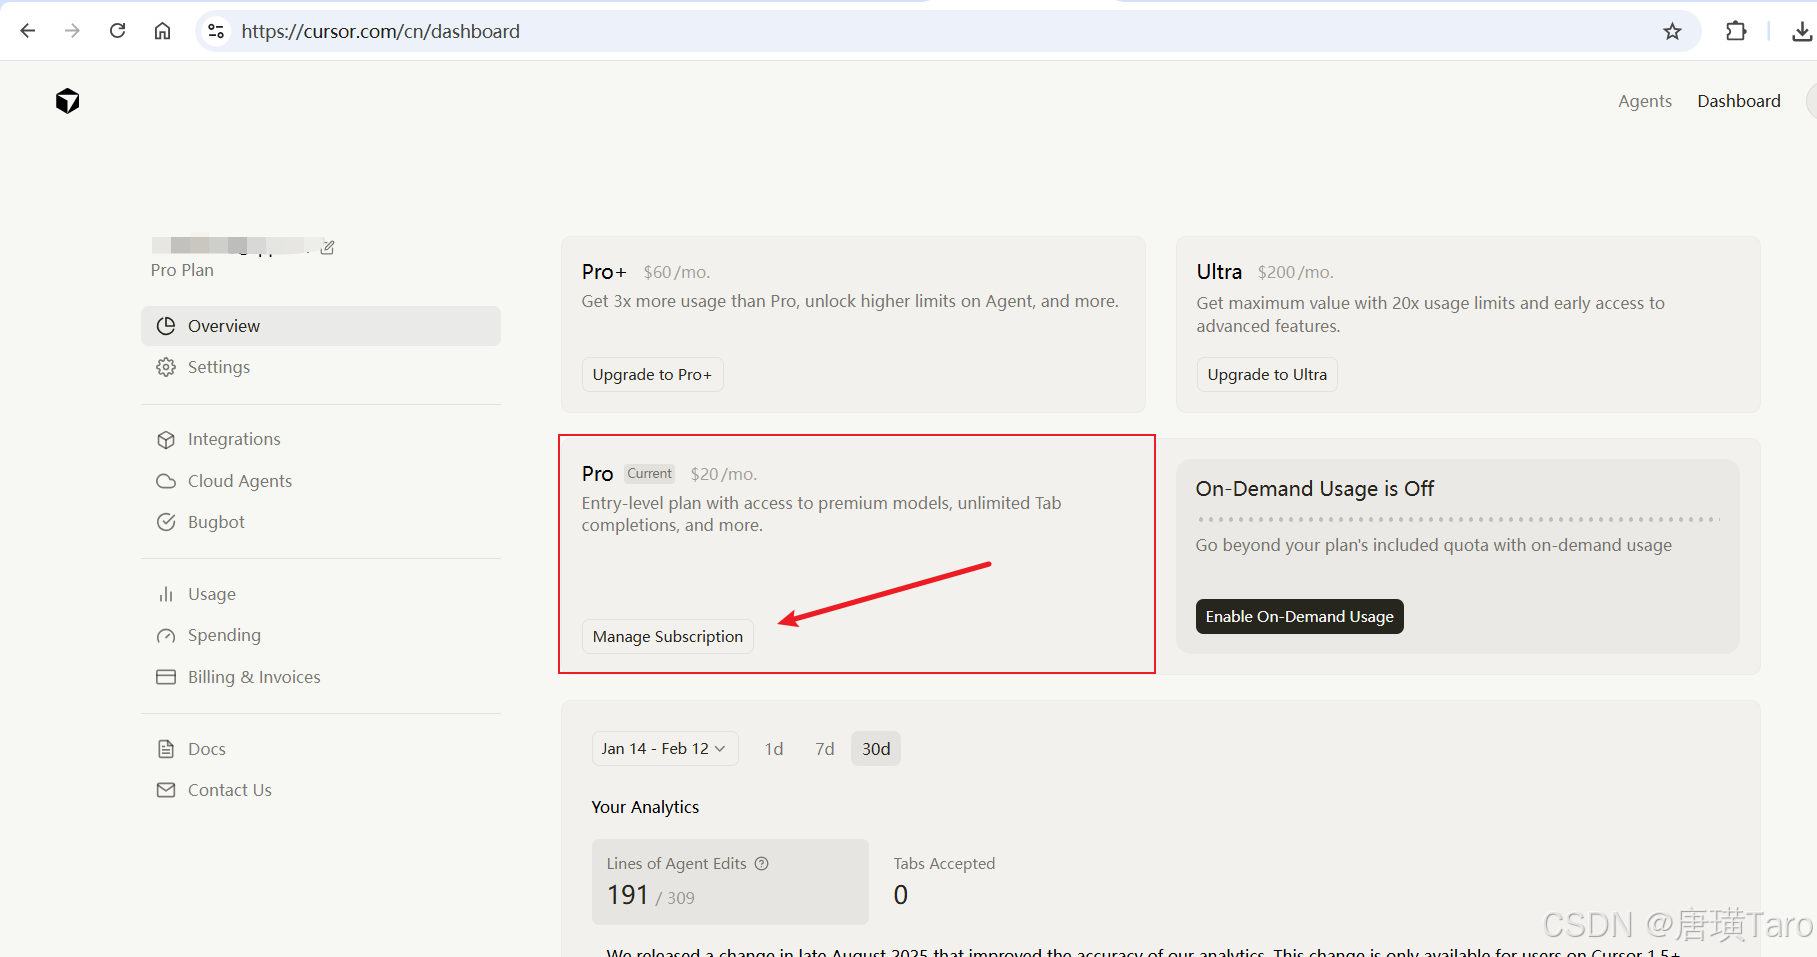Open Spending label in the sidebar
The width and height of the screenshot is (1817, 957).
pos(224,635)
